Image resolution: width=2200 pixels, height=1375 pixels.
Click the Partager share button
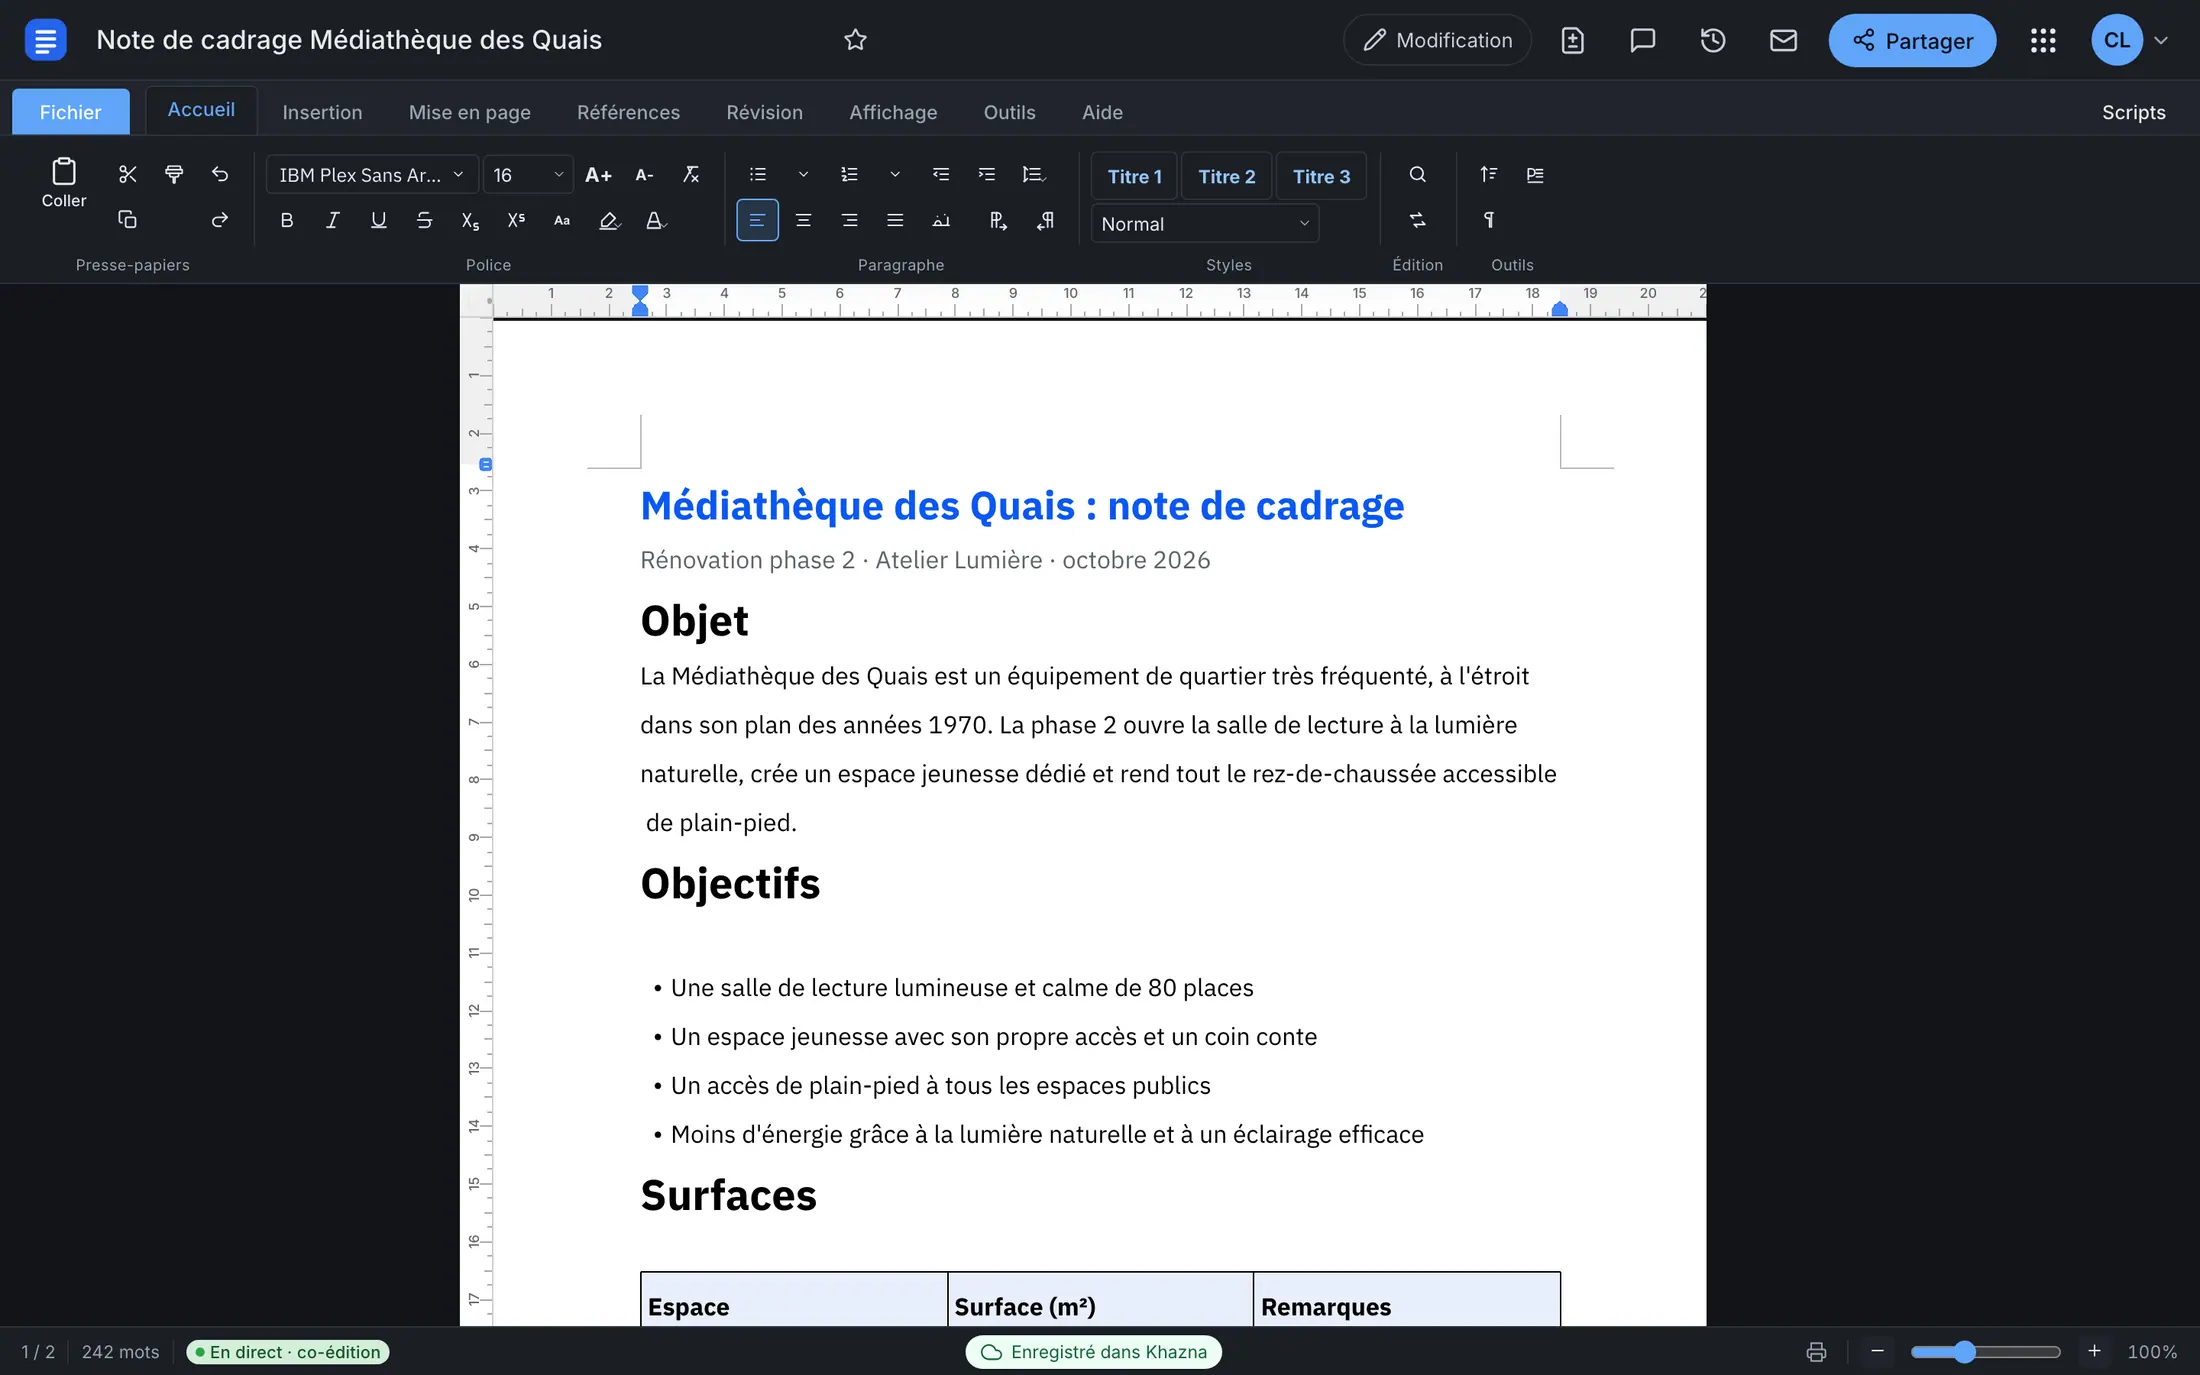[x=1912, y=41]
